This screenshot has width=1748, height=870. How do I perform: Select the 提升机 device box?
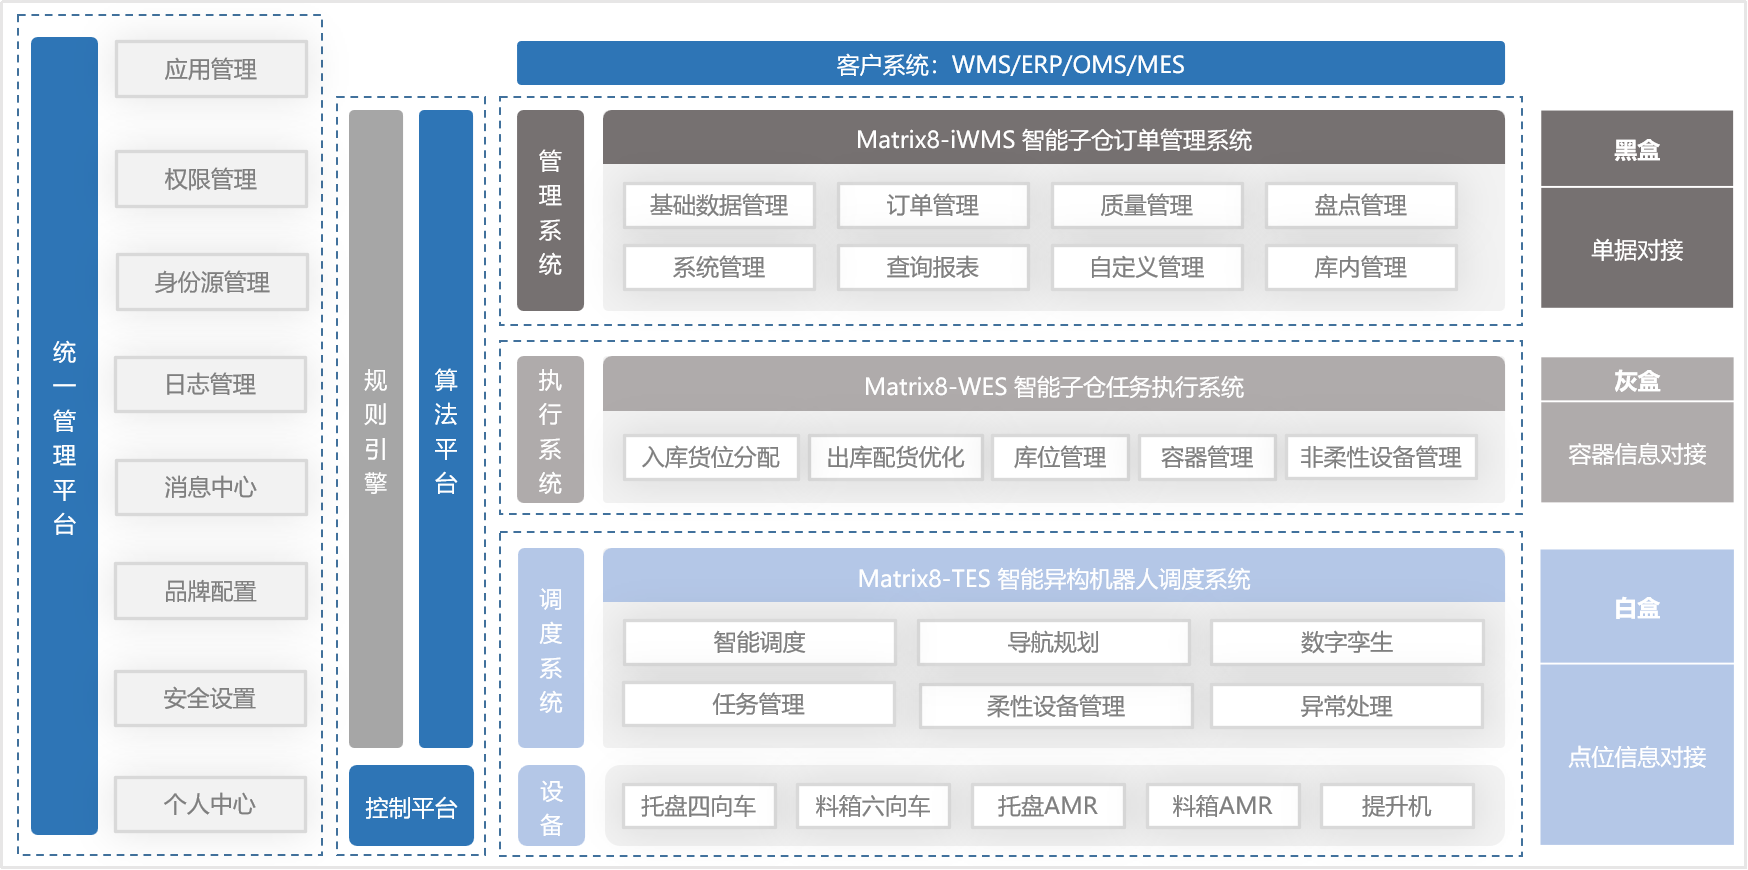coord(1397,806)
